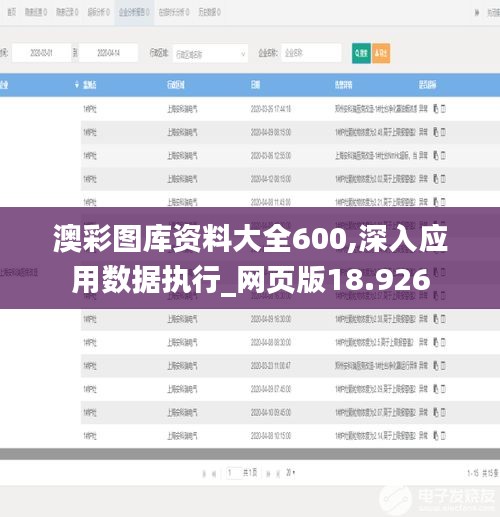Click the tab-scroll arrow icon at top right
The width and height of the screenshot is (500, 517).
coord(477,13)
